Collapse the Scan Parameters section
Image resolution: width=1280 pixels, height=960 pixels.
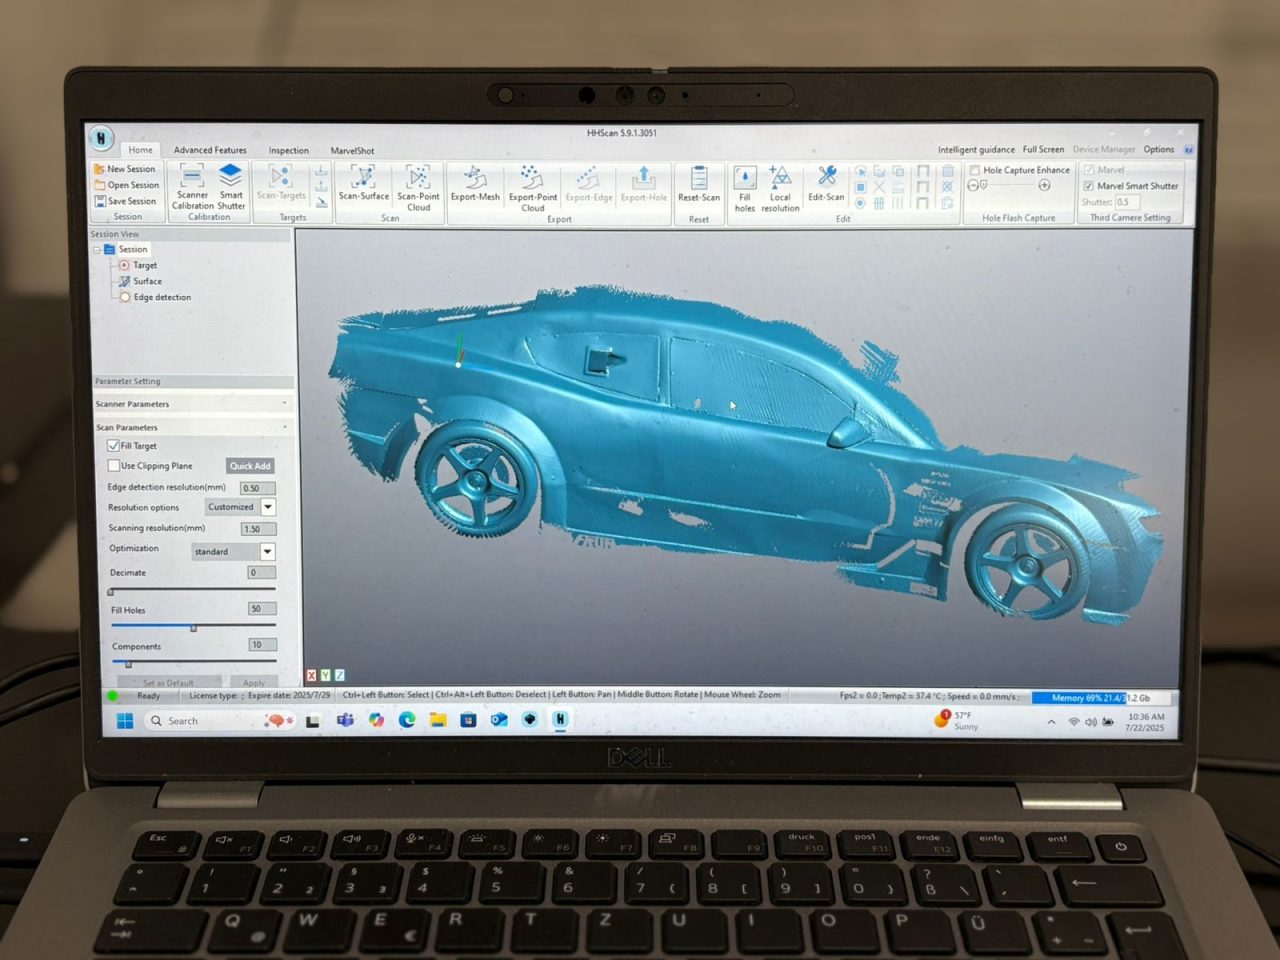coord(284,427)
